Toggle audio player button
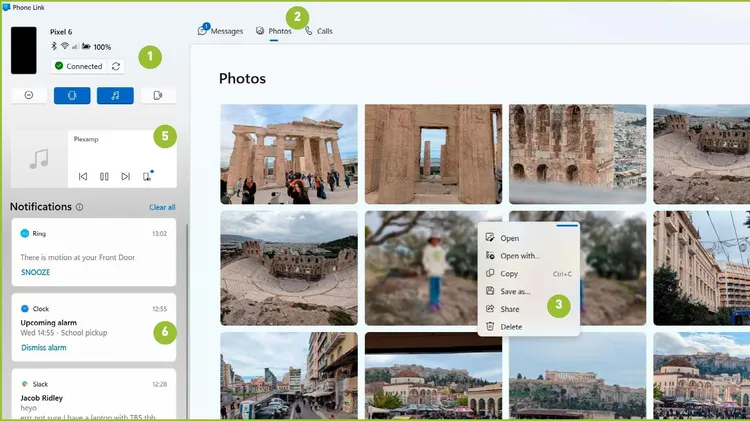Screen dimensions: 750x421 (115, 96)
